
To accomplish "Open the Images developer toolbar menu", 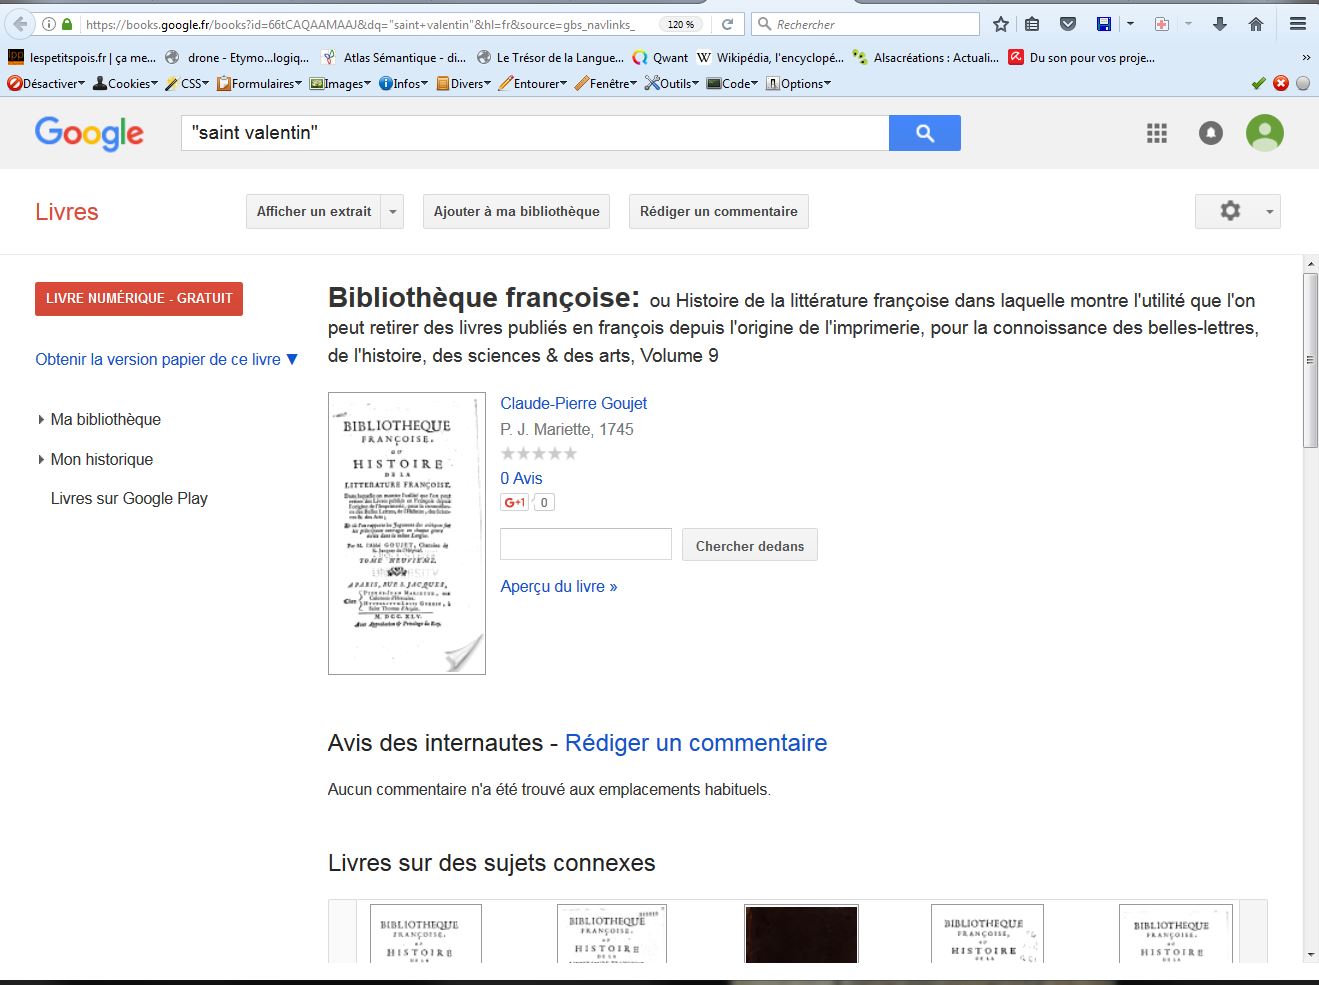I will click(341, 84).
